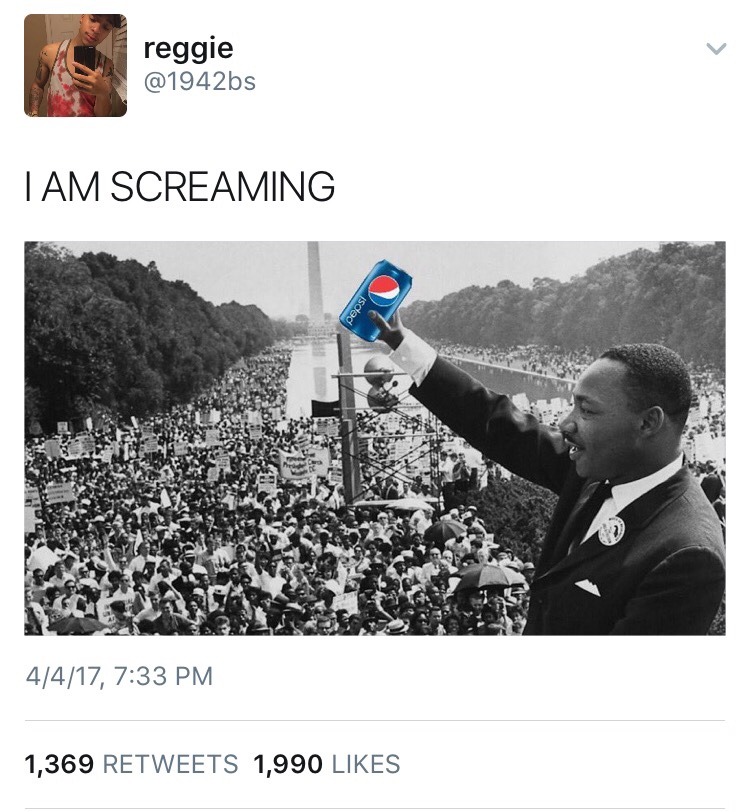750x812 pixels.
Task: Click the white pocket square on suit
Action: 587,587
